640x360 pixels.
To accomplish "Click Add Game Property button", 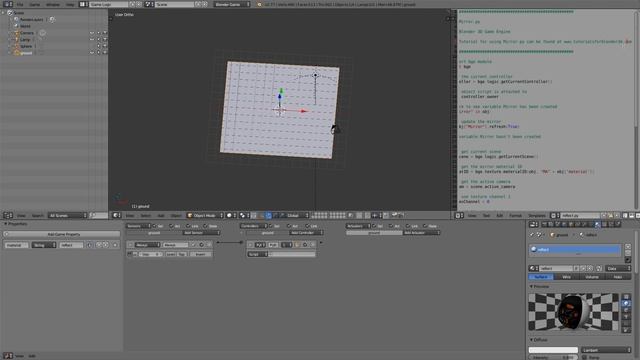I will [62, 234].
